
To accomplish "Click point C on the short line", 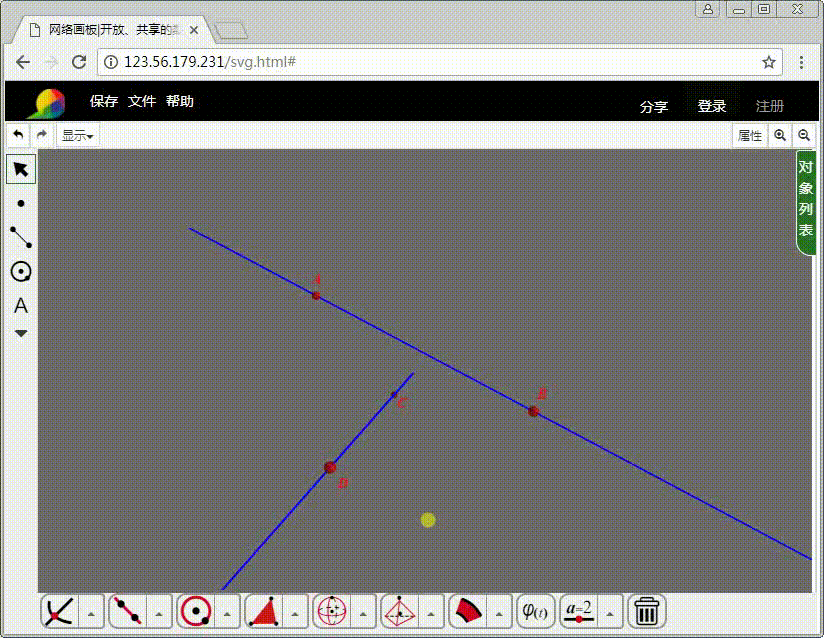I will (x=394, y=395).
